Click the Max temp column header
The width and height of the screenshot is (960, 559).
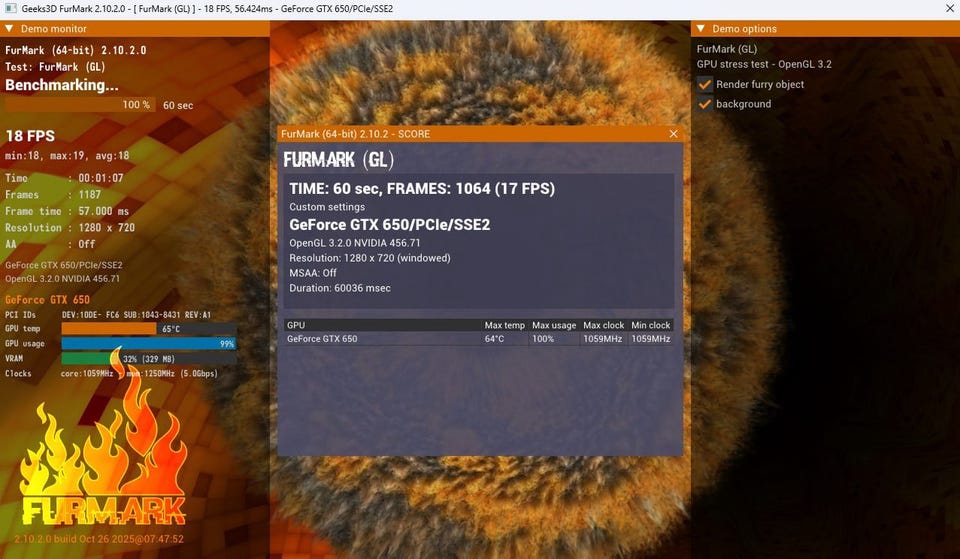click(504, 325)
